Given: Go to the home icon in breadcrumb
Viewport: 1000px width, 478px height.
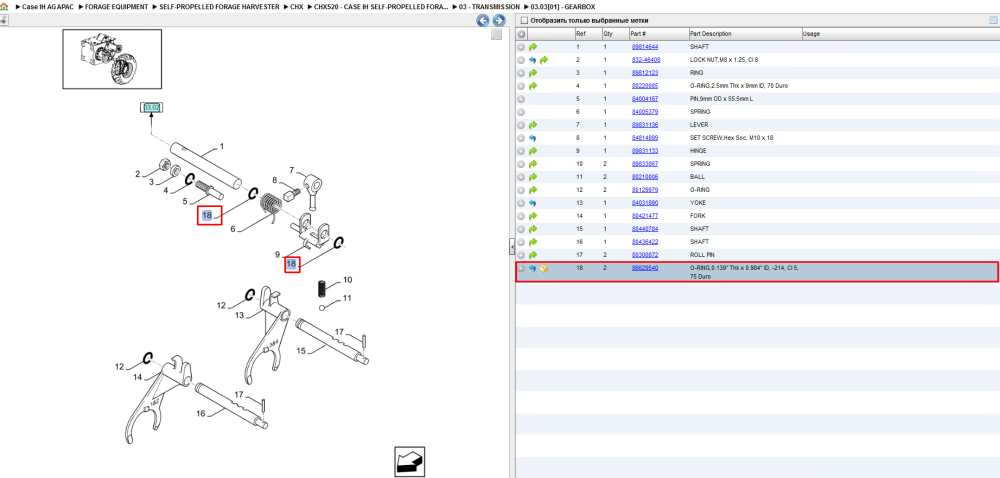Looking at the screenshot, I should pos(4,6).
